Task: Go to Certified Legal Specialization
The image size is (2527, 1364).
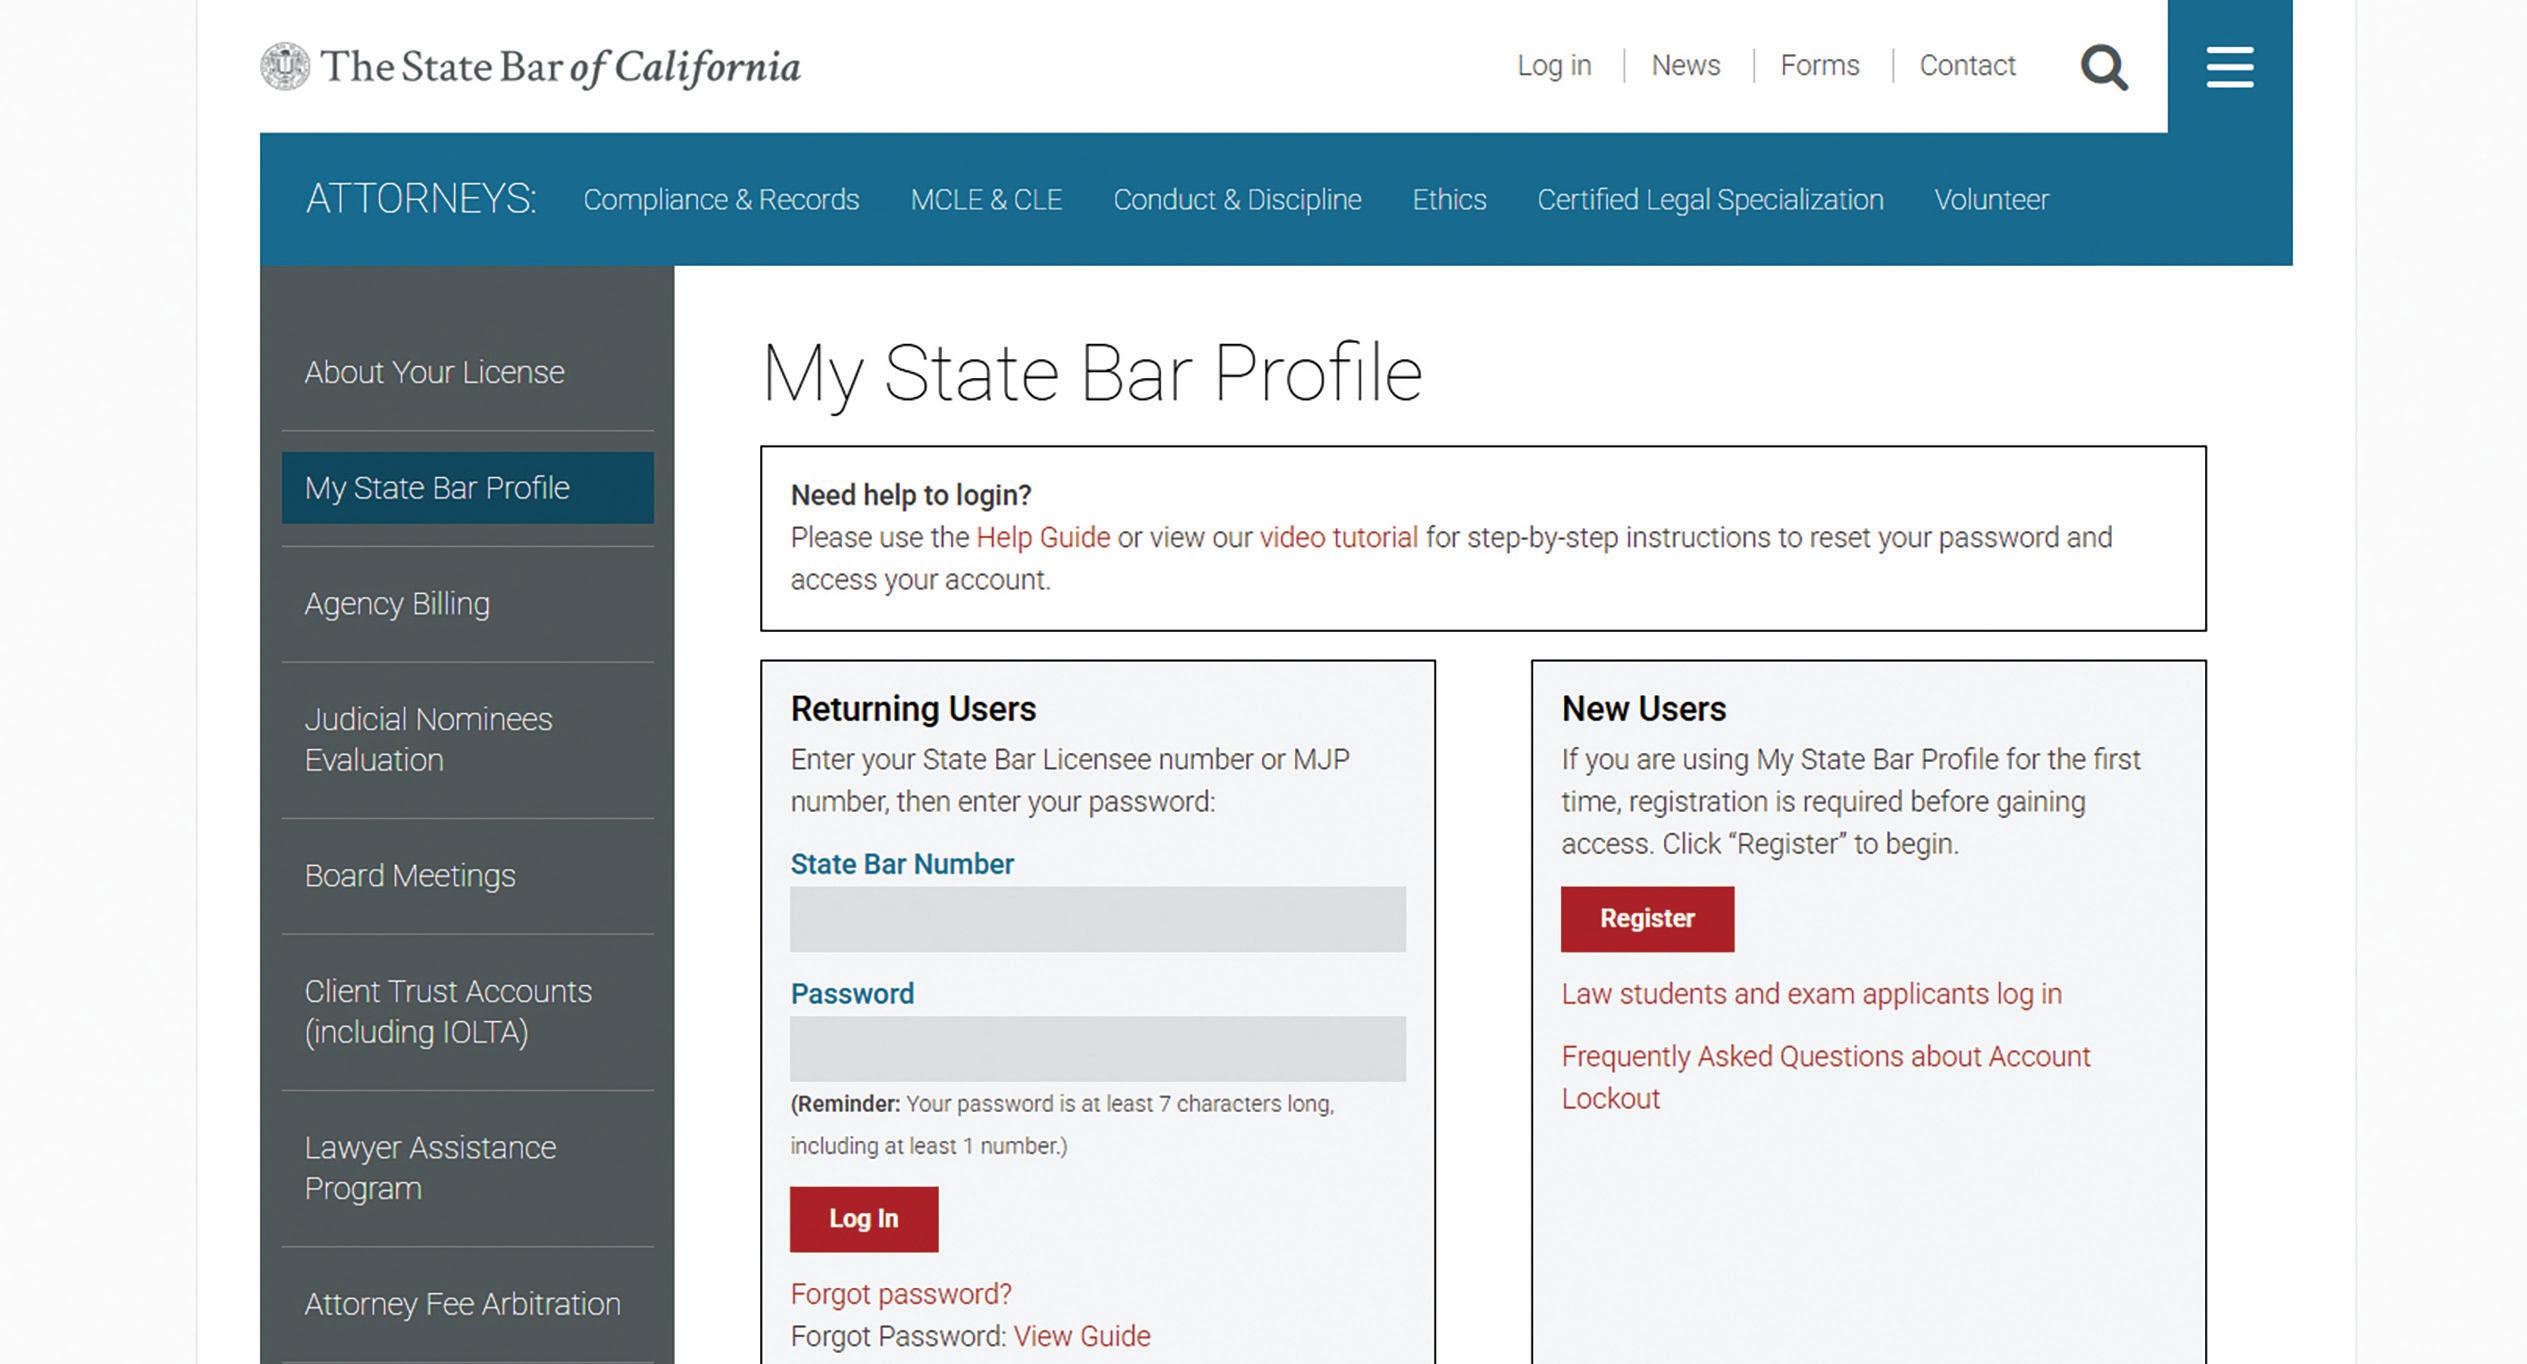Action: [1710, 199]
